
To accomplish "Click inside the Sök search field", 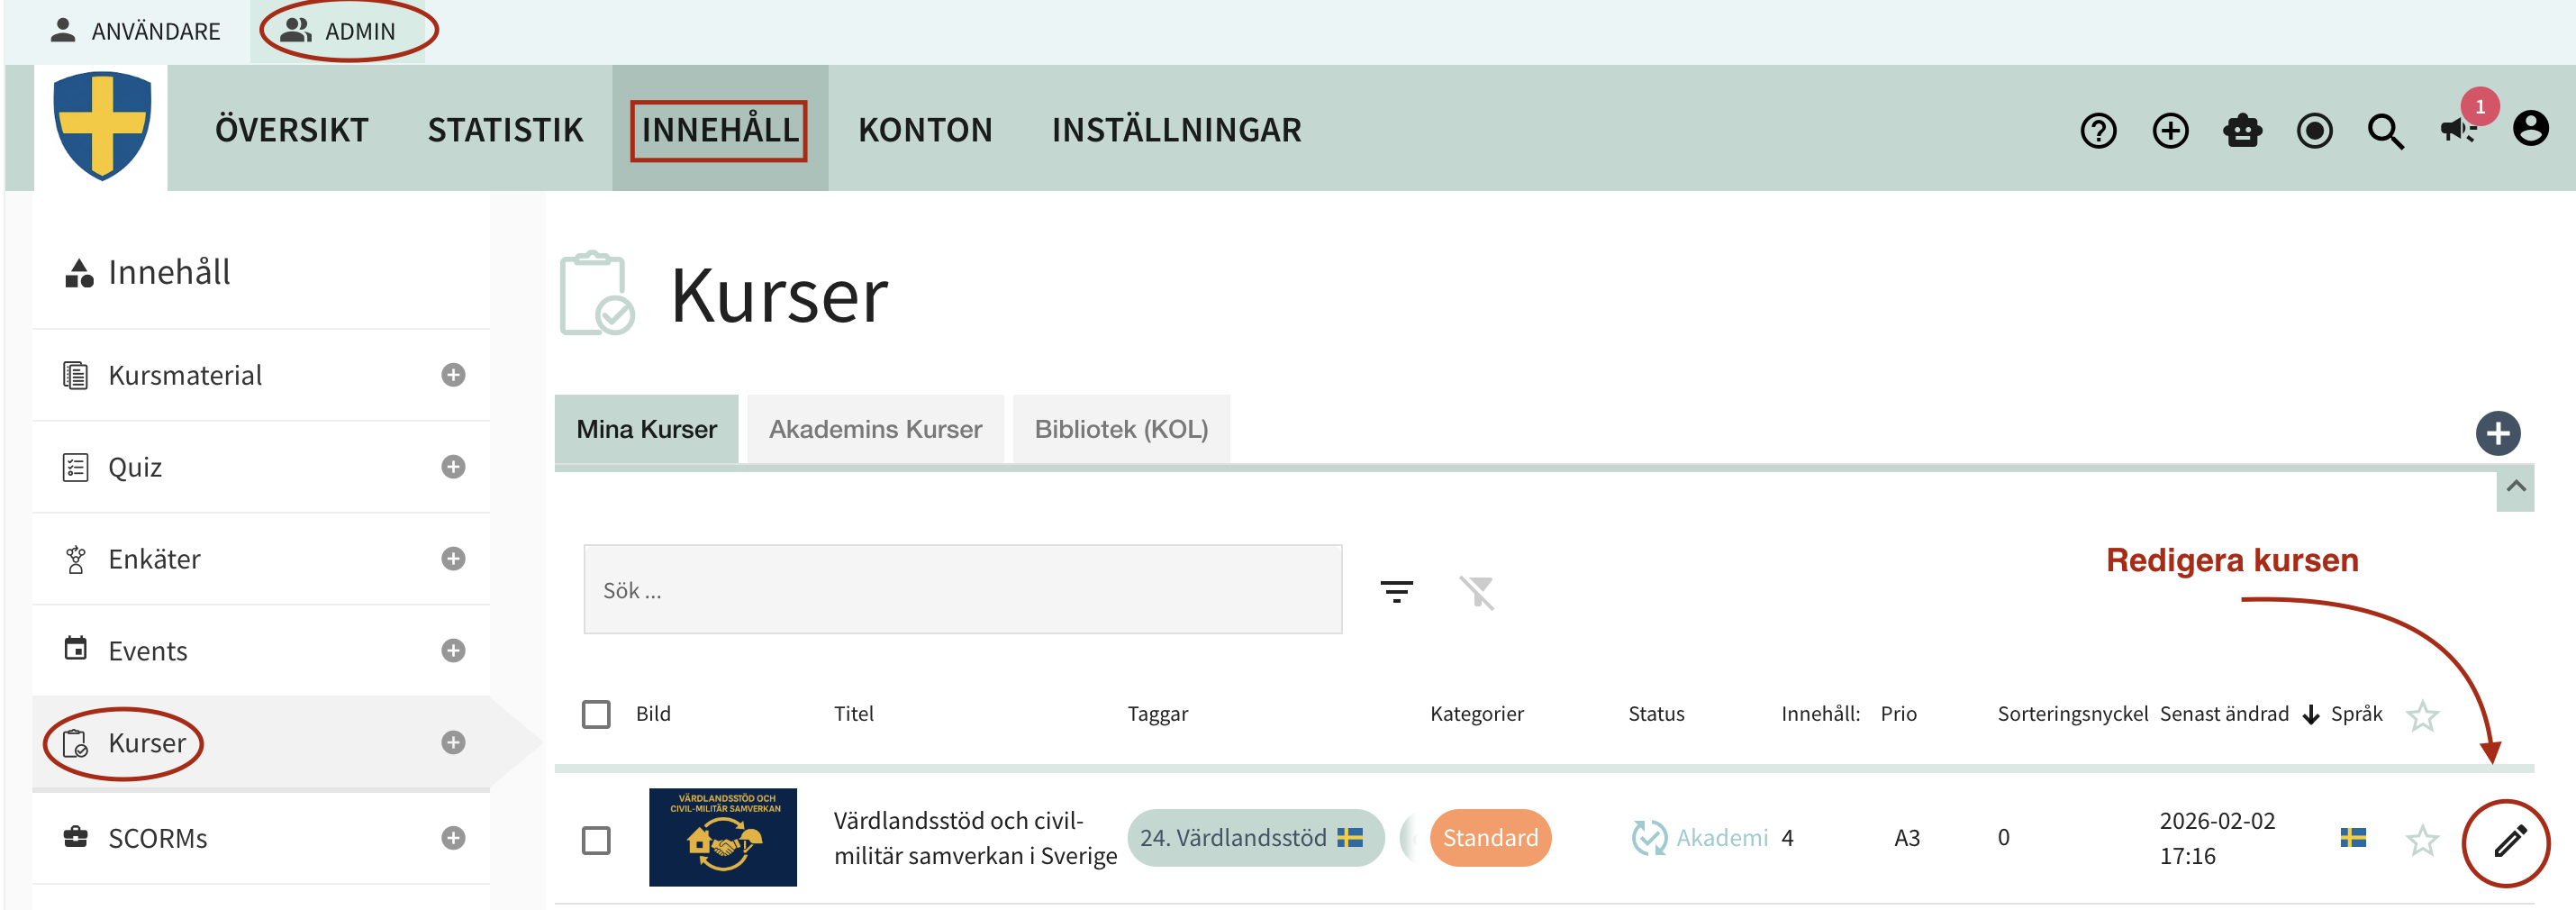I will [960, 589].
